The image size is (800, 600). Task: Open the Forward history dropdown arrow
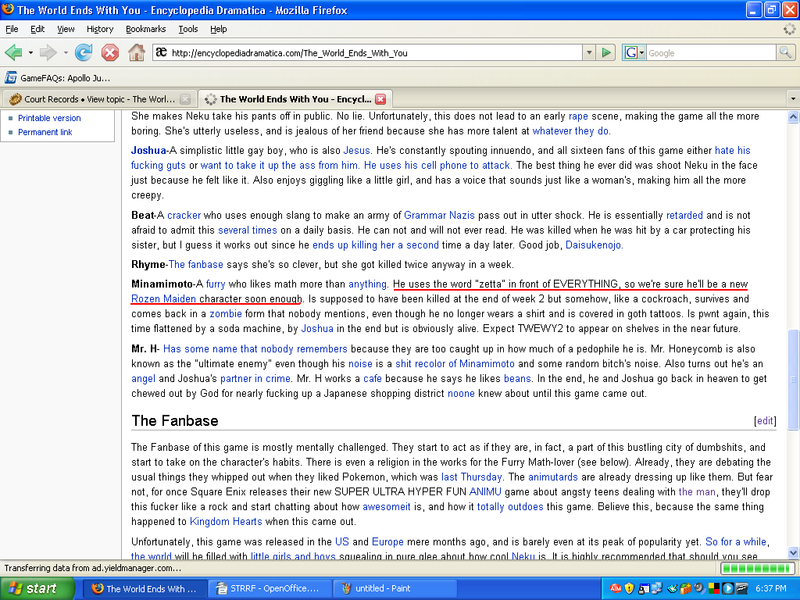(65, 53)
